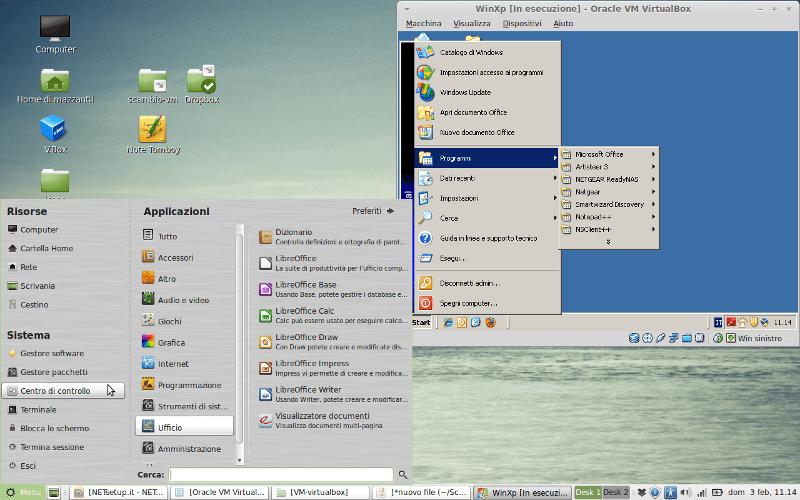Click Esci in menu
Screen dimensions: 800x500
[63, 465]
